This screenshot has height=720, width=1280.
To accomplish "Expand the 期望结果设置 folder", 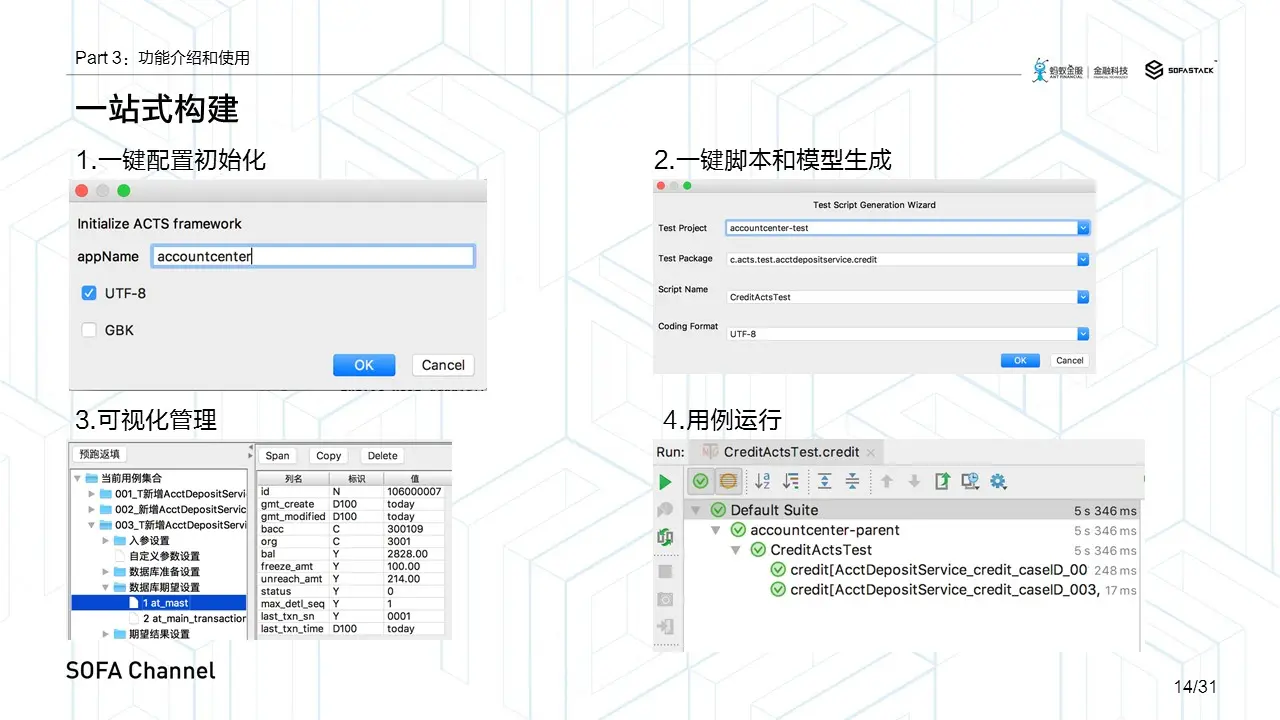I will [106, 634].
